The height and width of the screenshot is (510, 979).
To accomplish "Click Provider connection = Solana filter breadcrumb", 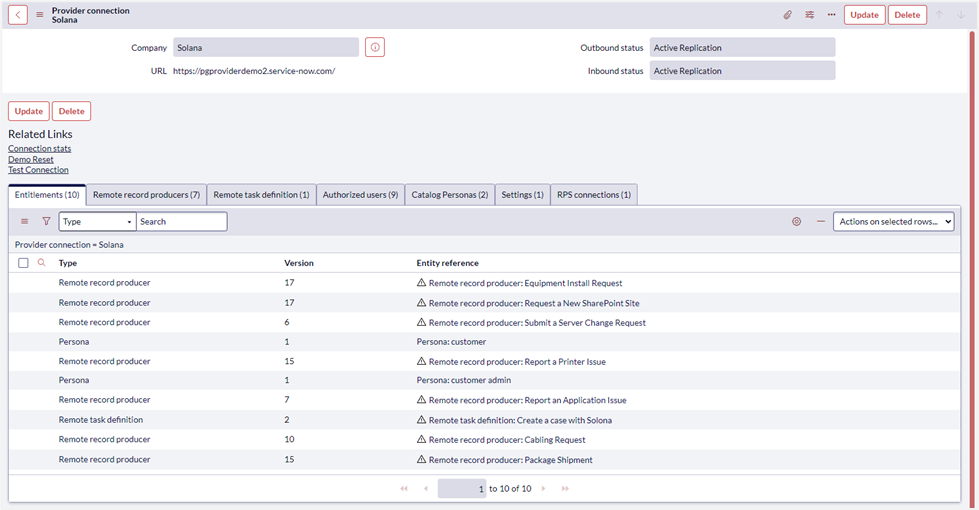I will [69, 245].
